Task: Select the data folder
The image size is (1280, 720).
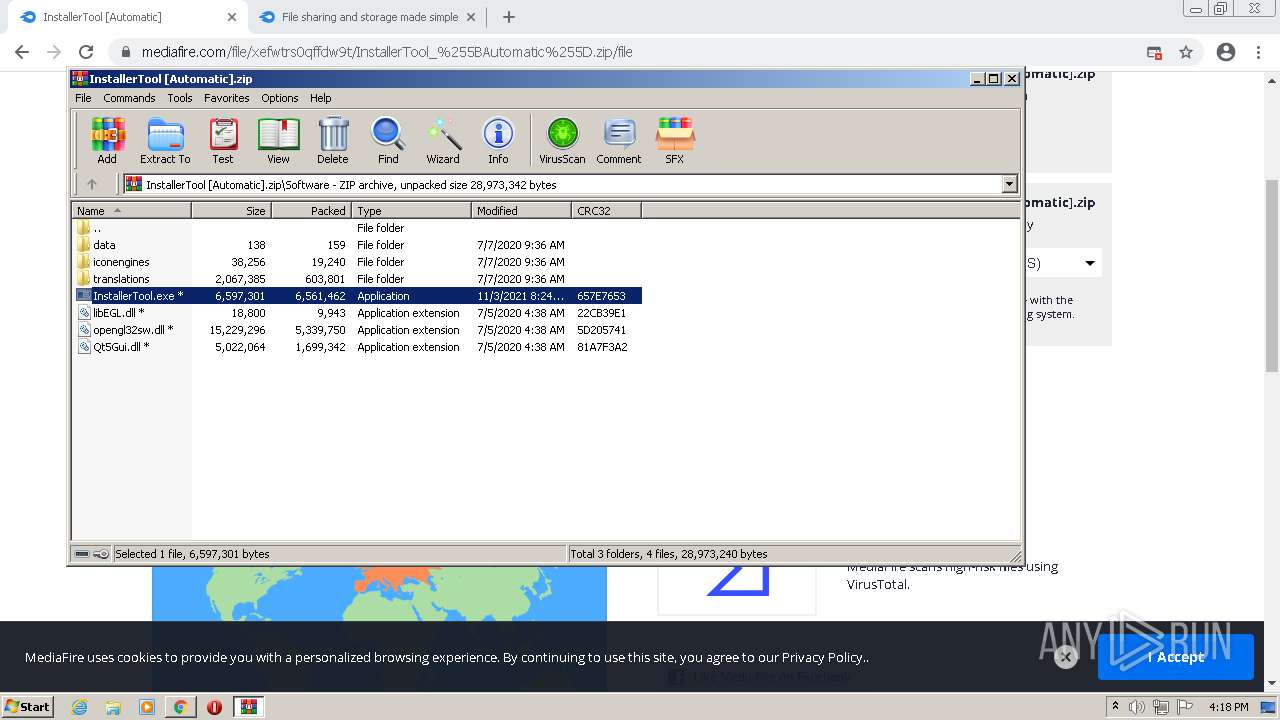Action: 357,245
